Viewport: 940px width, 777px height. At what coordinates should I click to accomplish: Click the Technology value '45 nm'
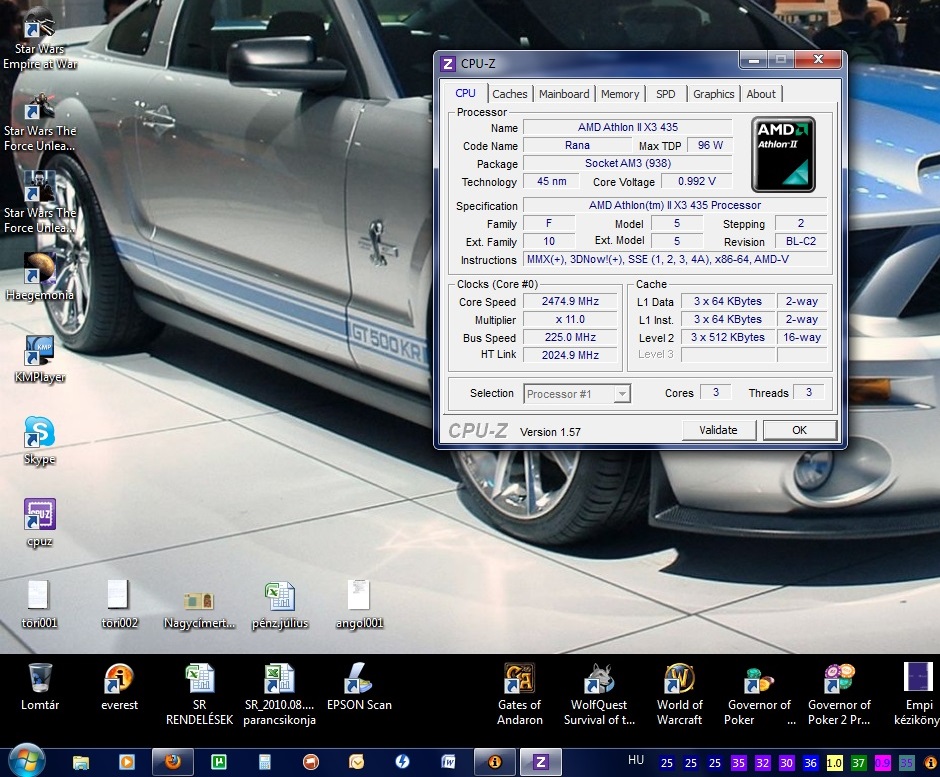552,181
